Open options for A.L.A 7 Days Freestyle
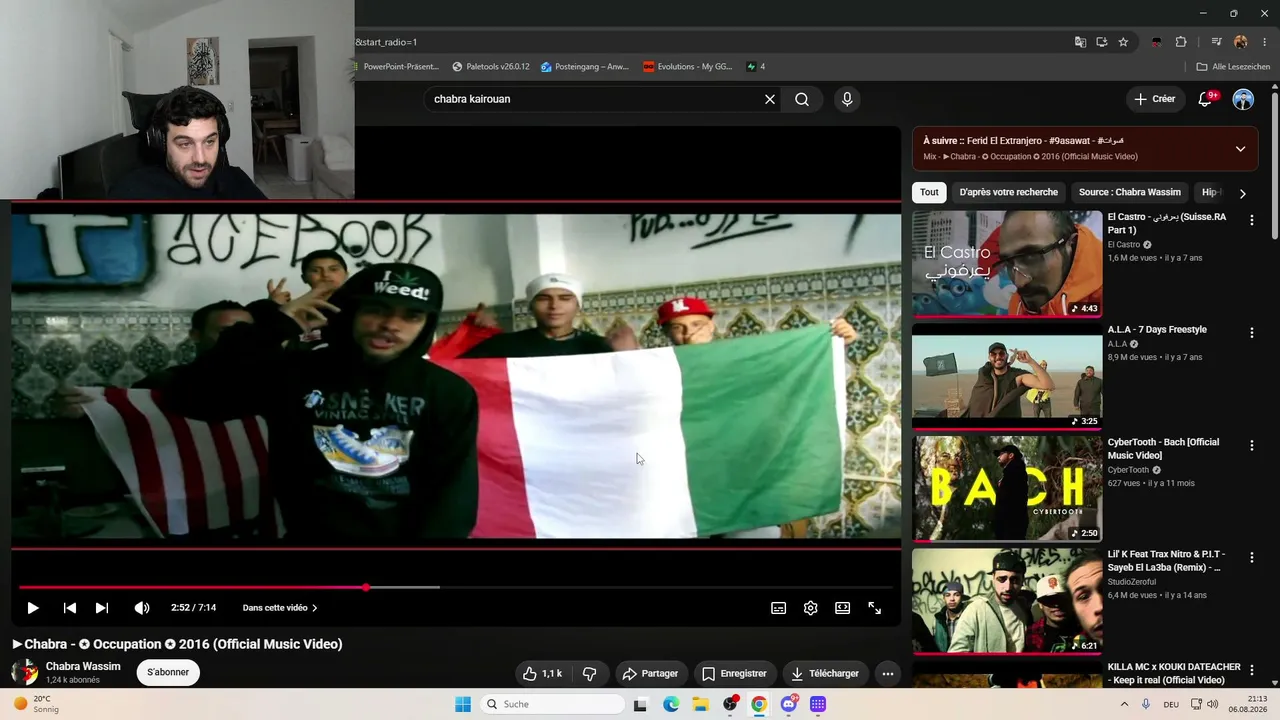1280x720 pixels. tap(1252, 333)
